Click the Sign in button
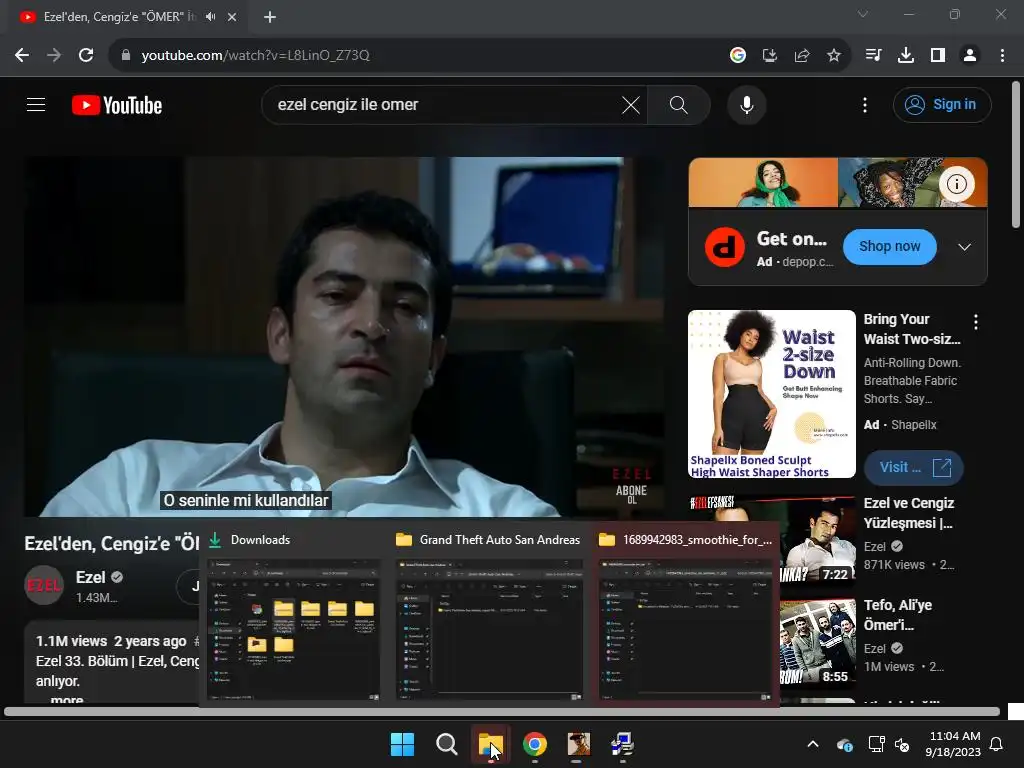The width and height of the screenshot is (1024, 768). click(941, 105)
